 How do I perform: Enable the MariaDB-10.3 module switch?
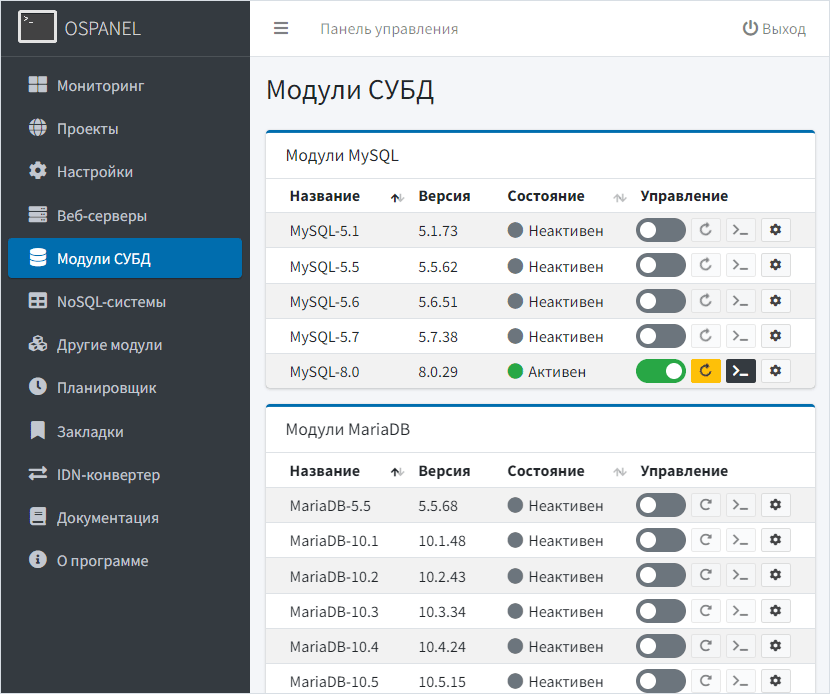click(x=661, y=611)
